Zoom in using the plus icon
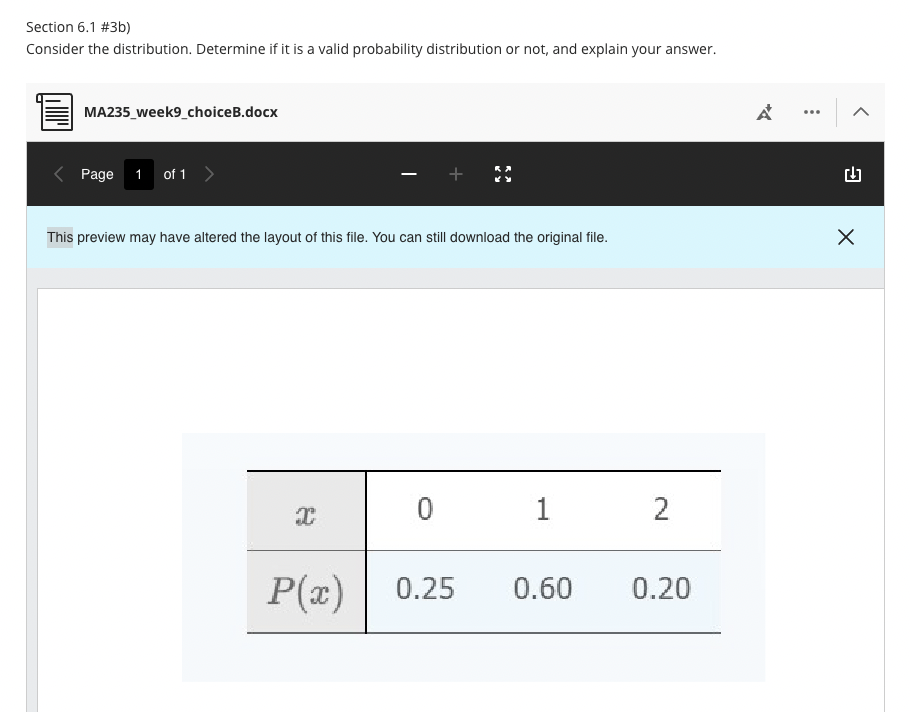 [456, 174]
